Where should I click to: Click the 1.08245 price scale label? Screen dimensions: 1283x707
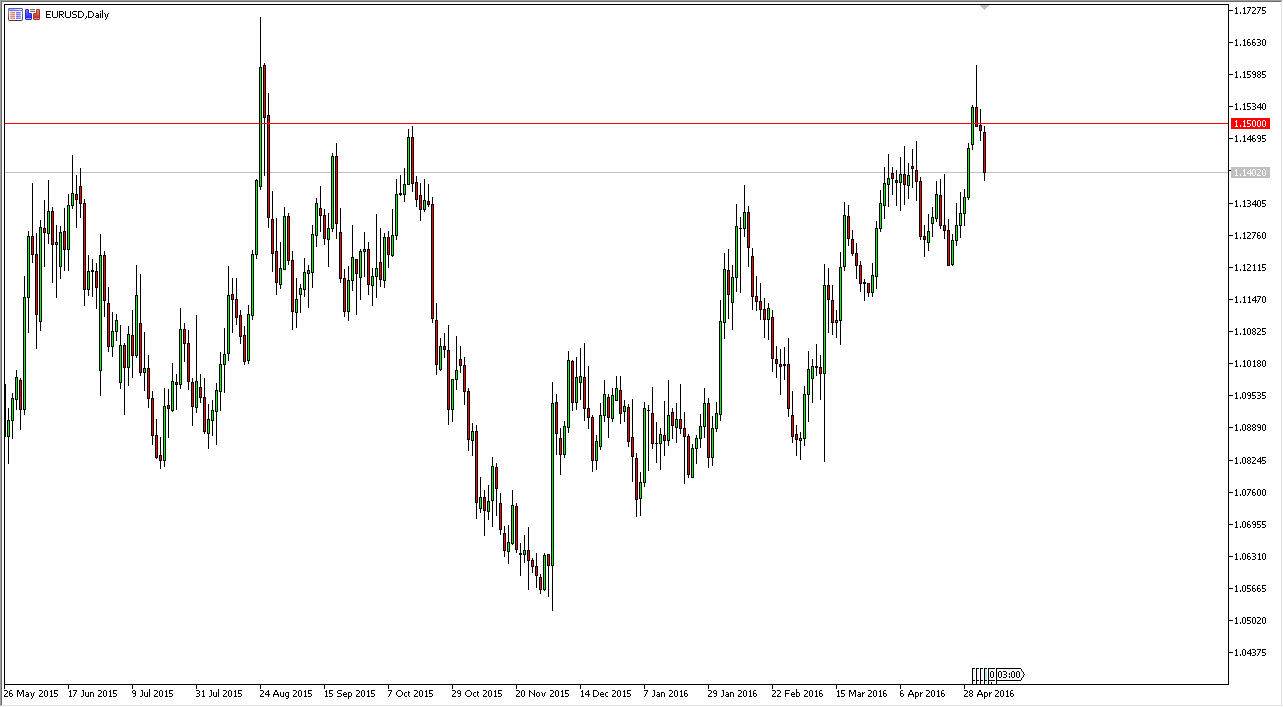point(1251,460)
